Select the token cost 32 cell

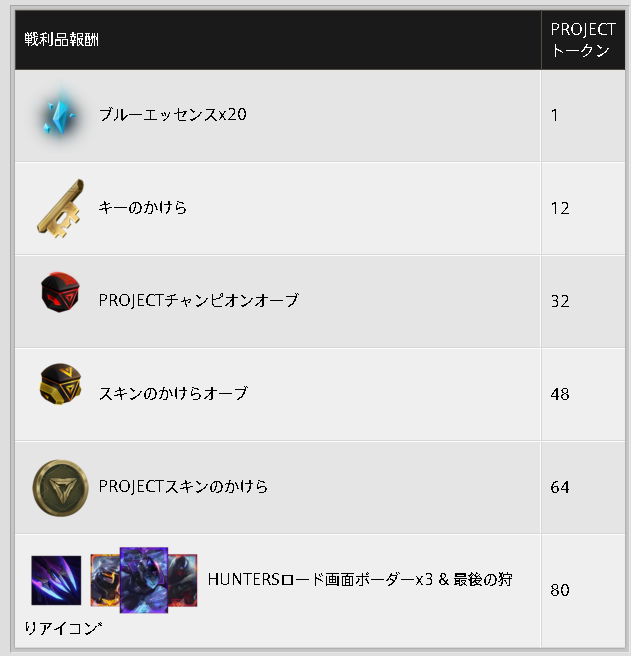click(x=583, y=301)
